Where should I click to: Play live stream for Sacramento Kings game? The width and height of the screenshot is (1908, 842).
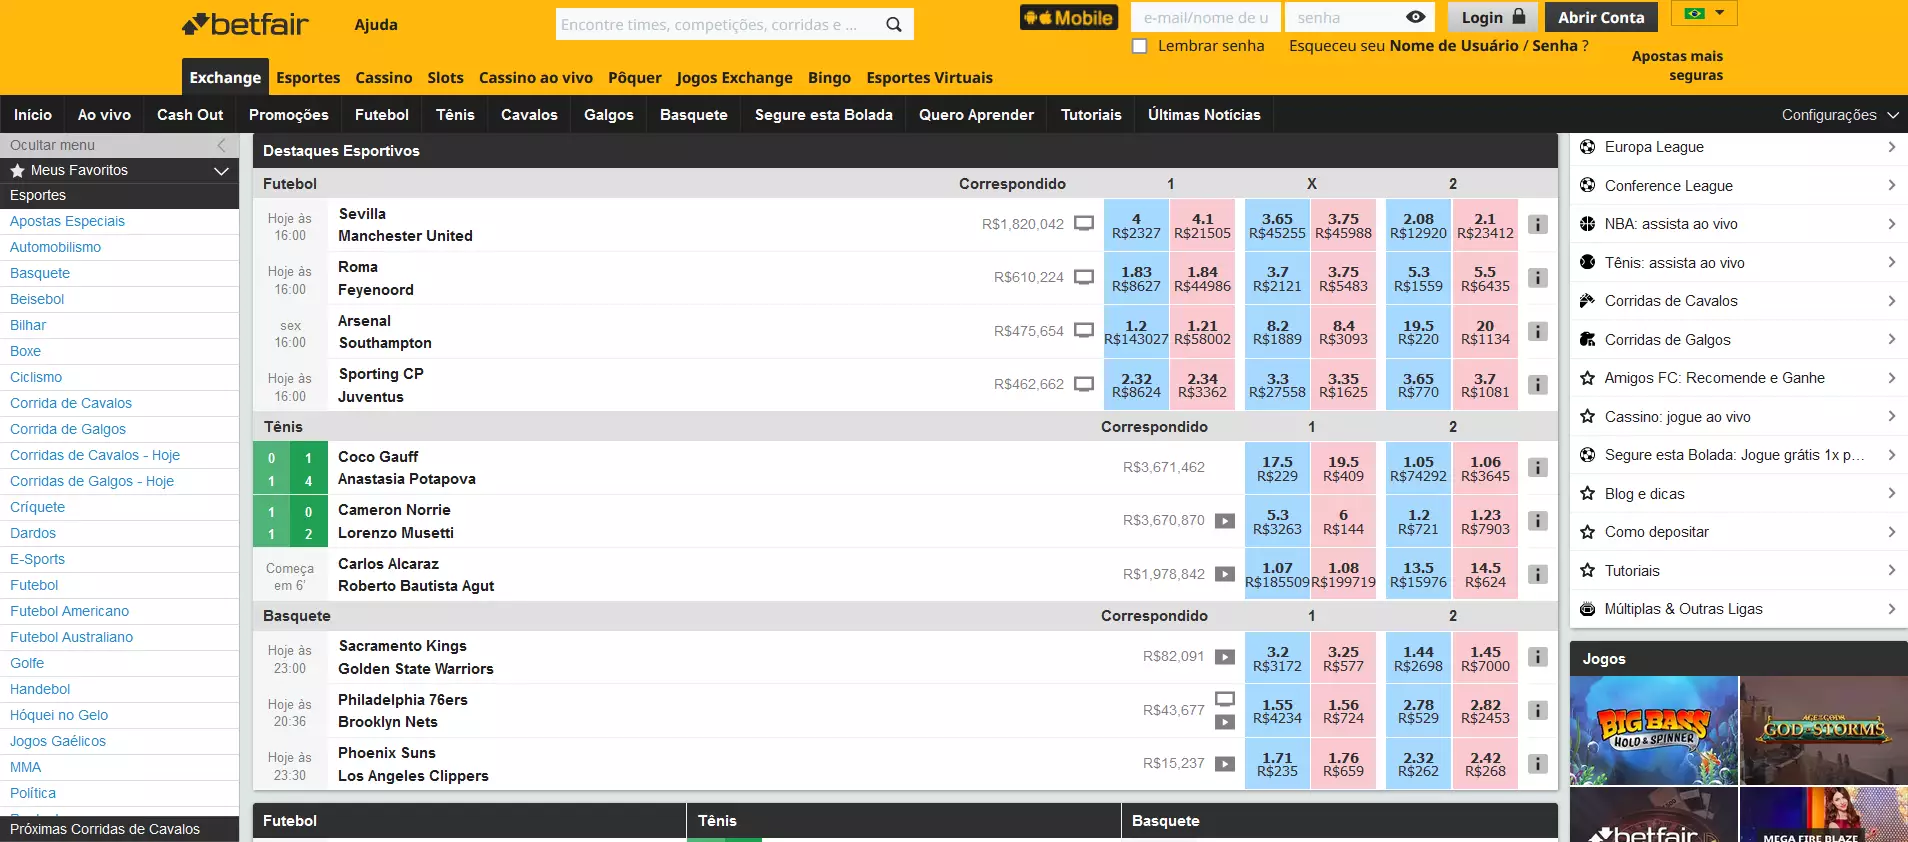coord(1224,657)
